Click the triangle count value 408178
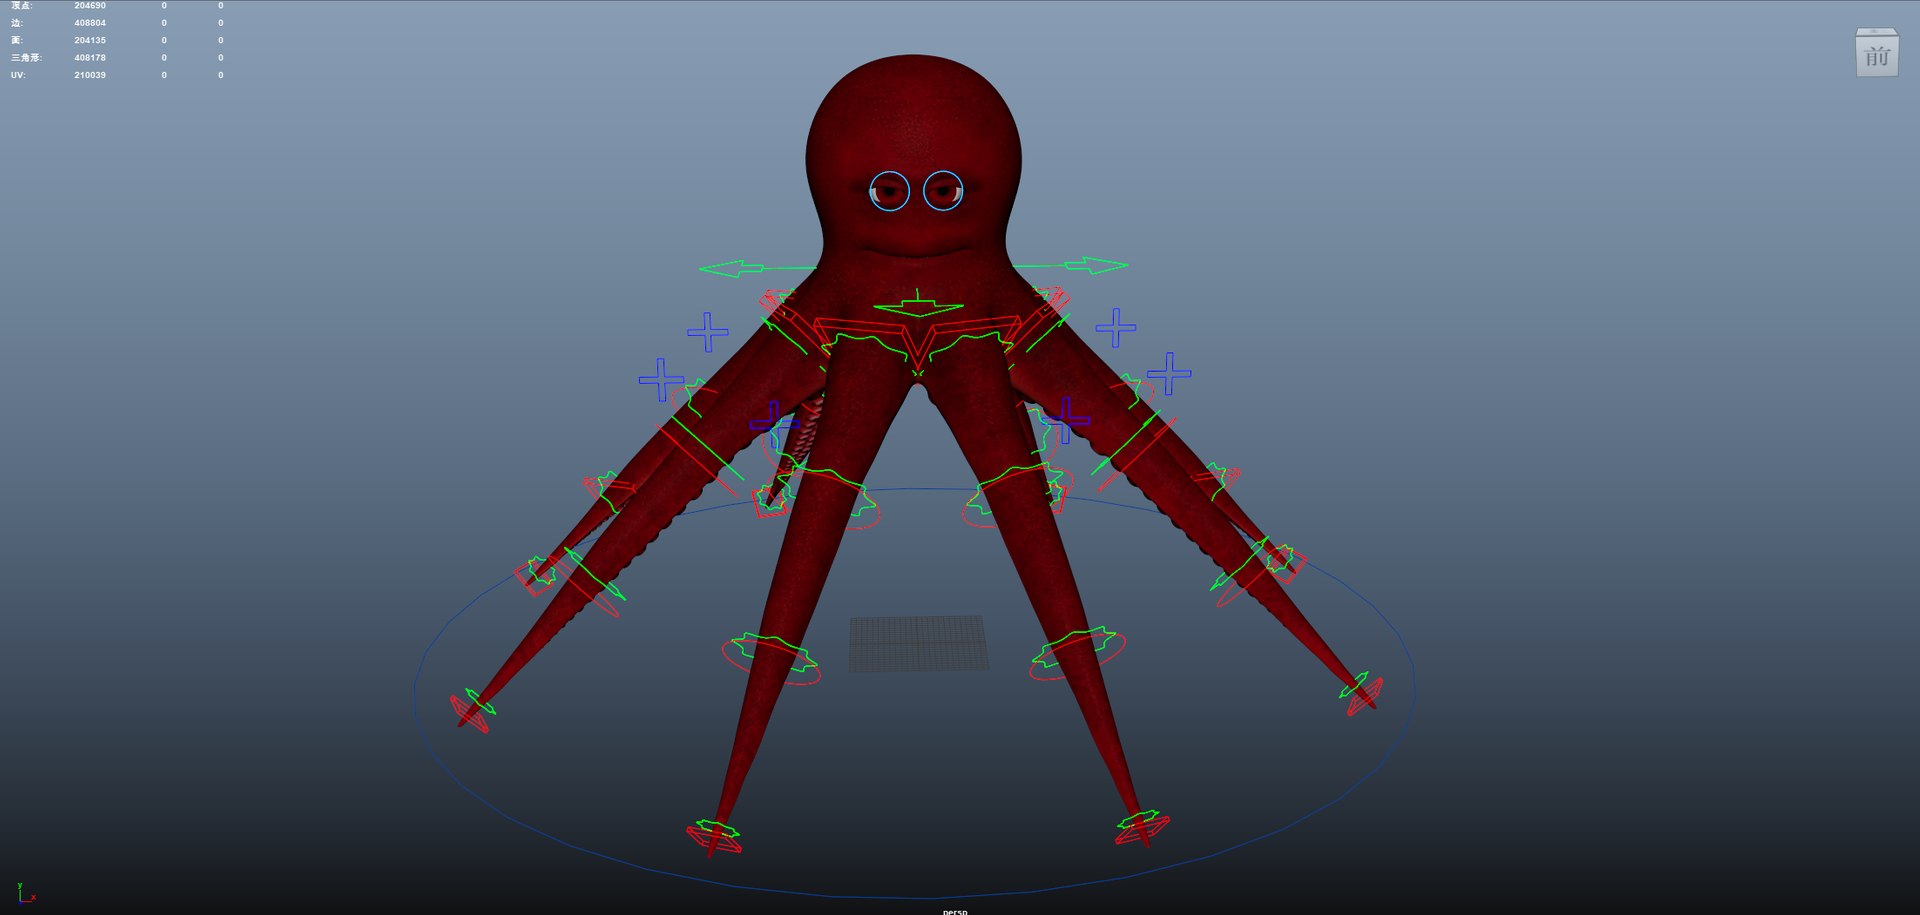This screenshot has height=915, width=1920. (90, 58)
